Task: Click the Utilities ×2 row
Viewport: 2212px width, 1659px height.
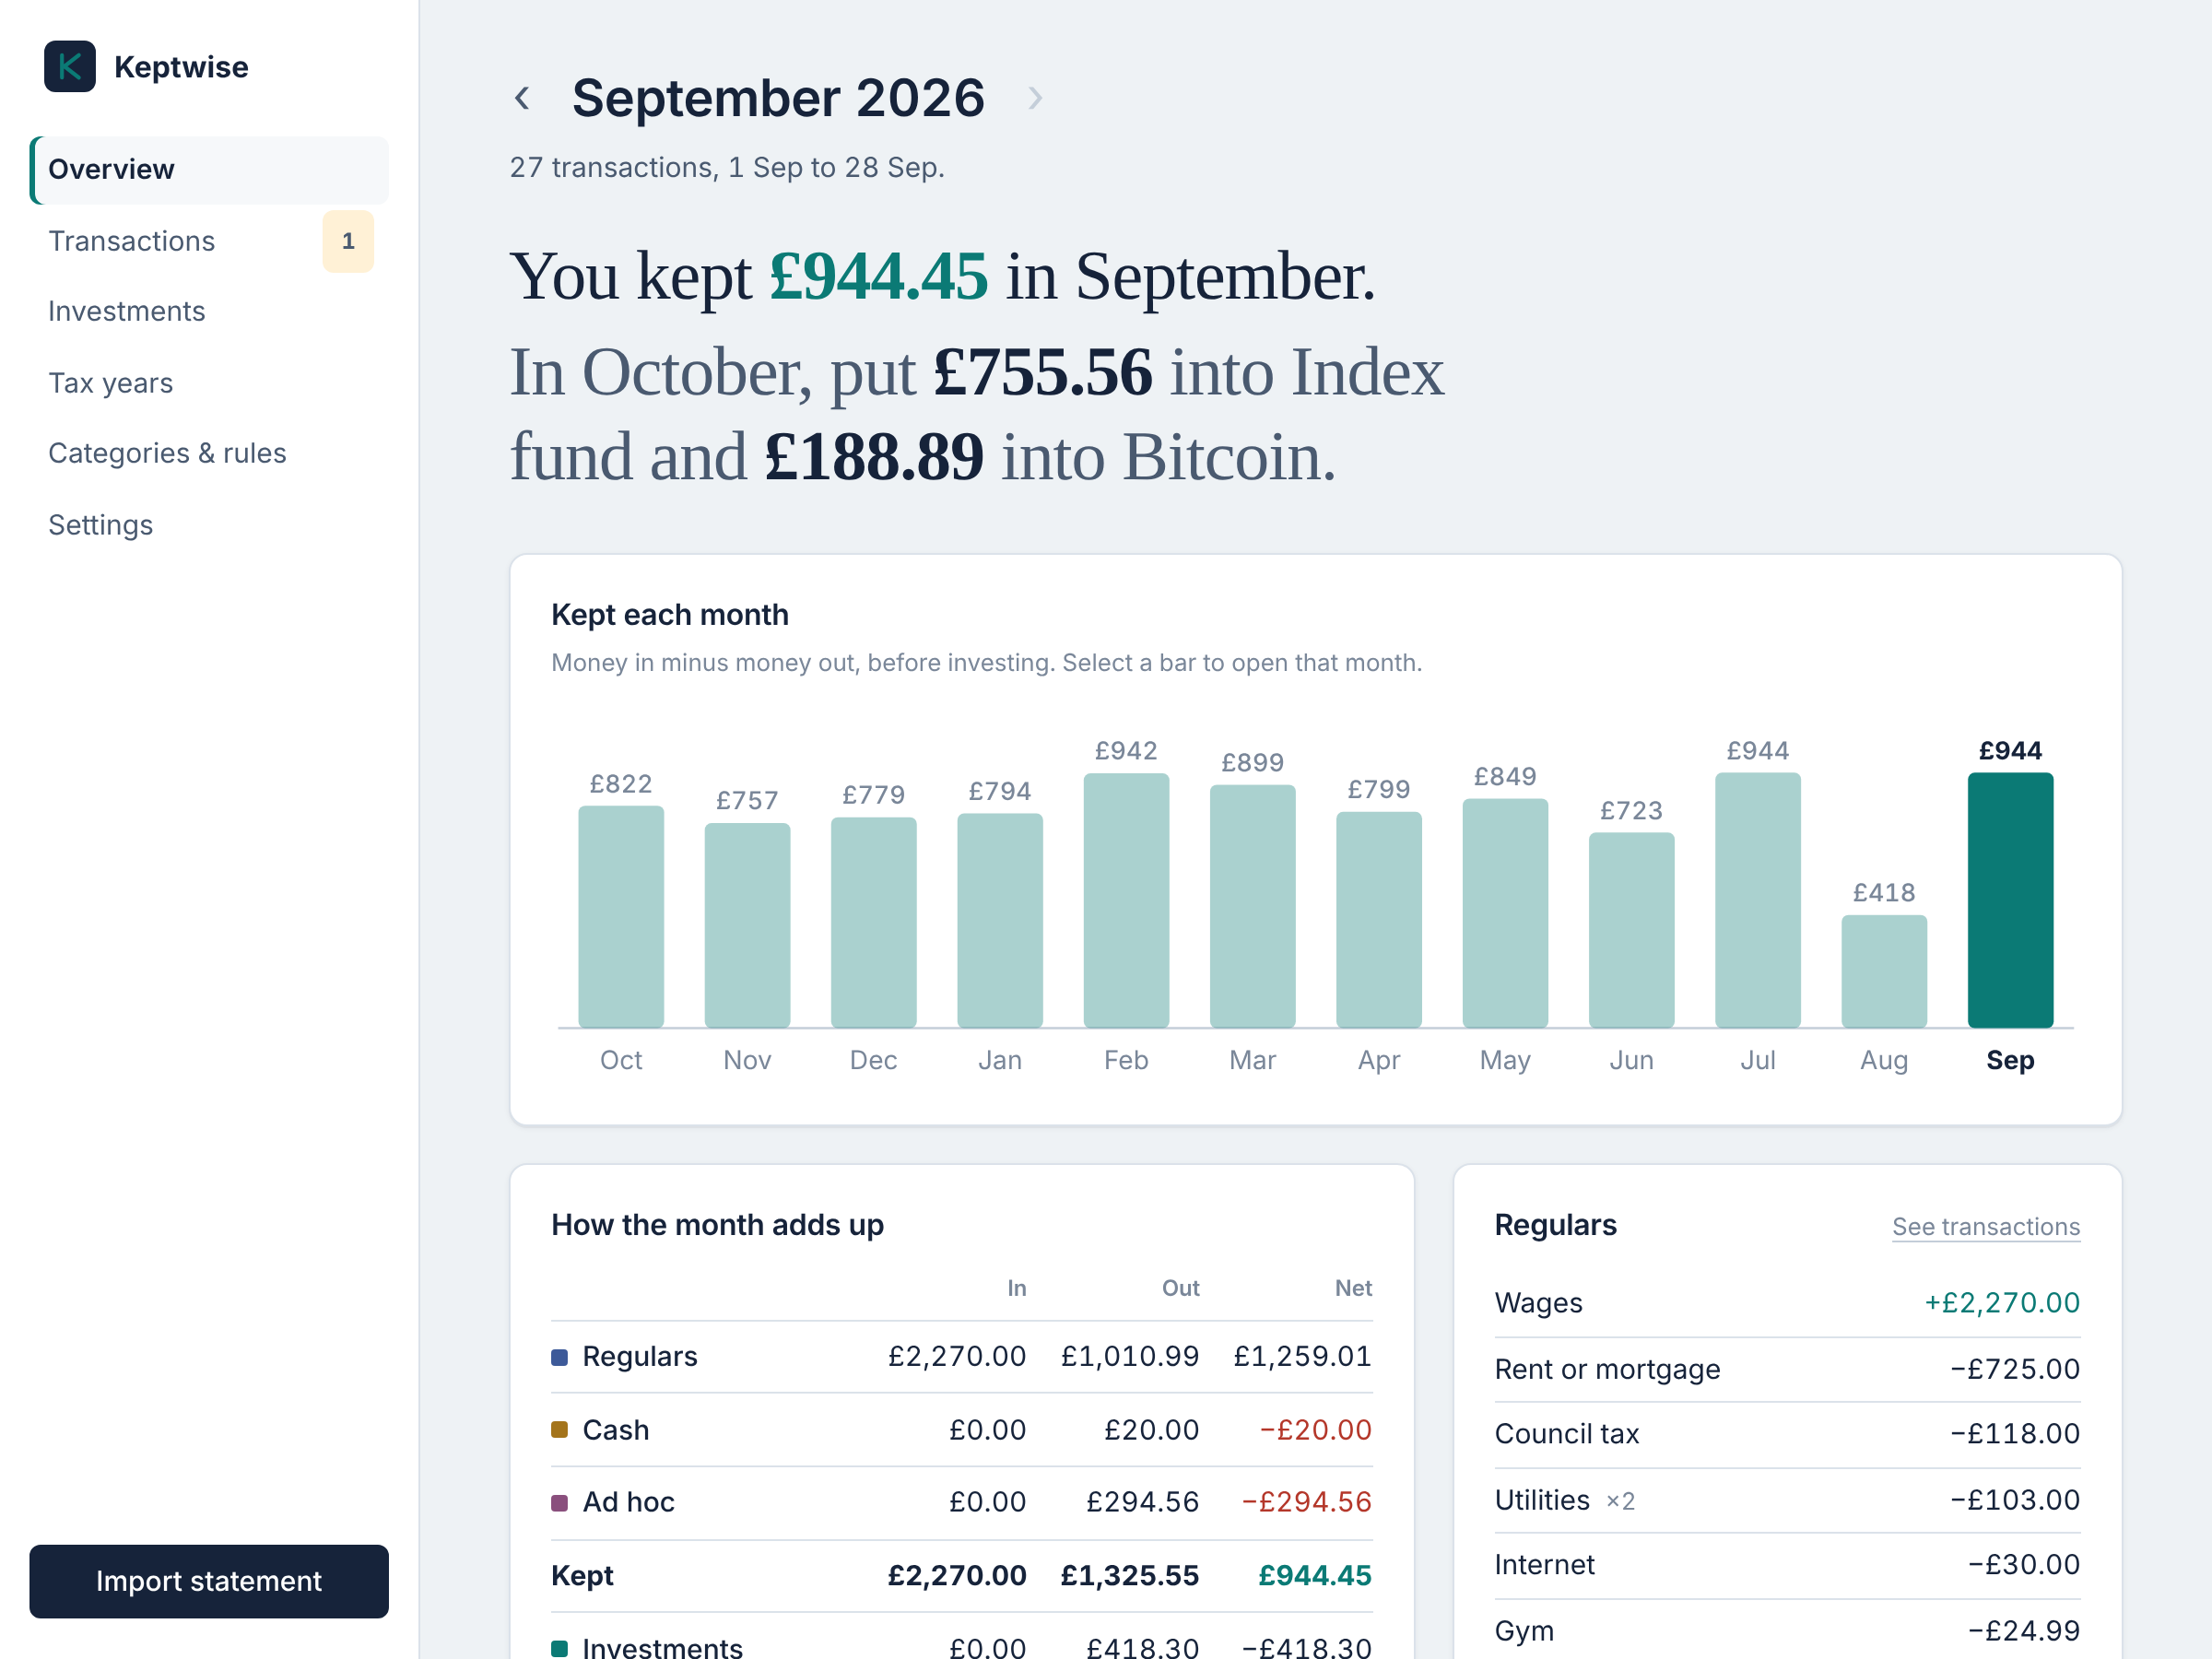Action: 1787,1501
